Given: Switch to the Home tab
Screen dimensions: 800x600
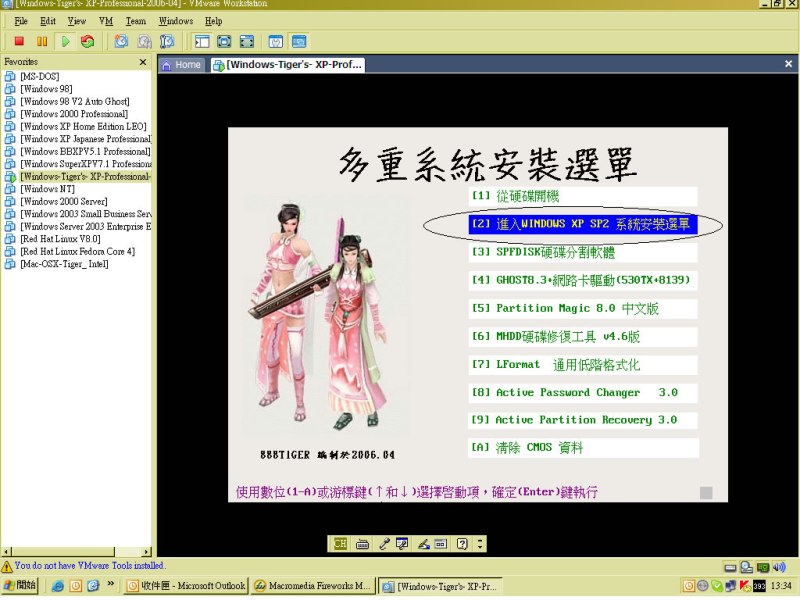Looking at the screenshot, I should (x=182, y=65).
